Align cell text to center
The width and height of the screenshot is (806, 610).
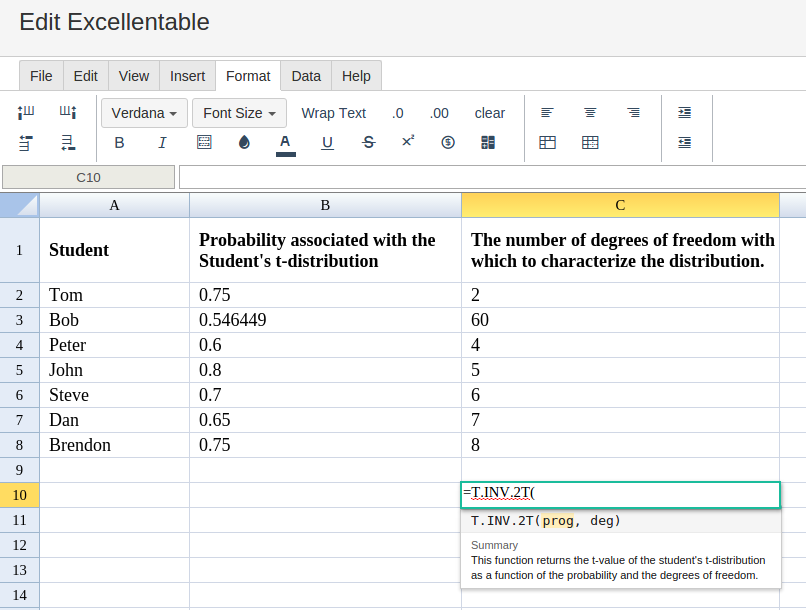point(591,113)
